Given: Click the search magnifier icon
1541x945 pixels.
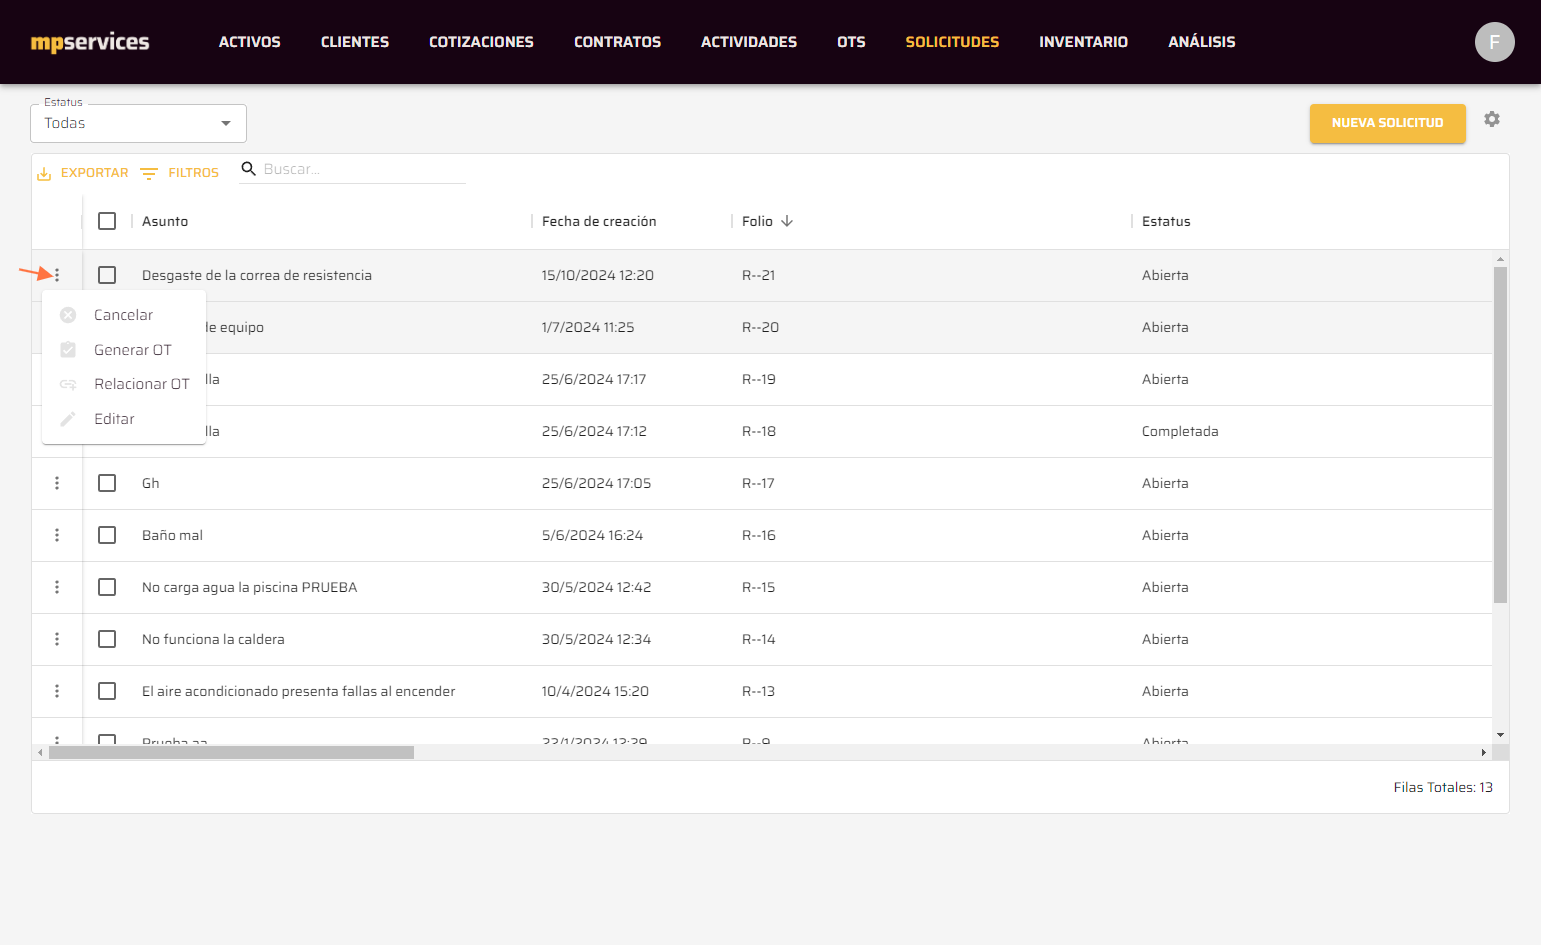Looking at the screenshot, I should point(249,168).
